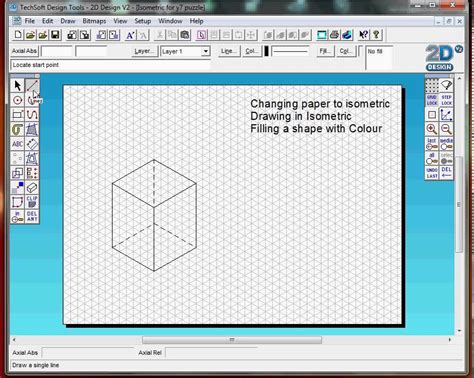Viewport: 474px width, 378px height.
Task: Zoom out with the minus magnifier
Action: tap(446, 129)
